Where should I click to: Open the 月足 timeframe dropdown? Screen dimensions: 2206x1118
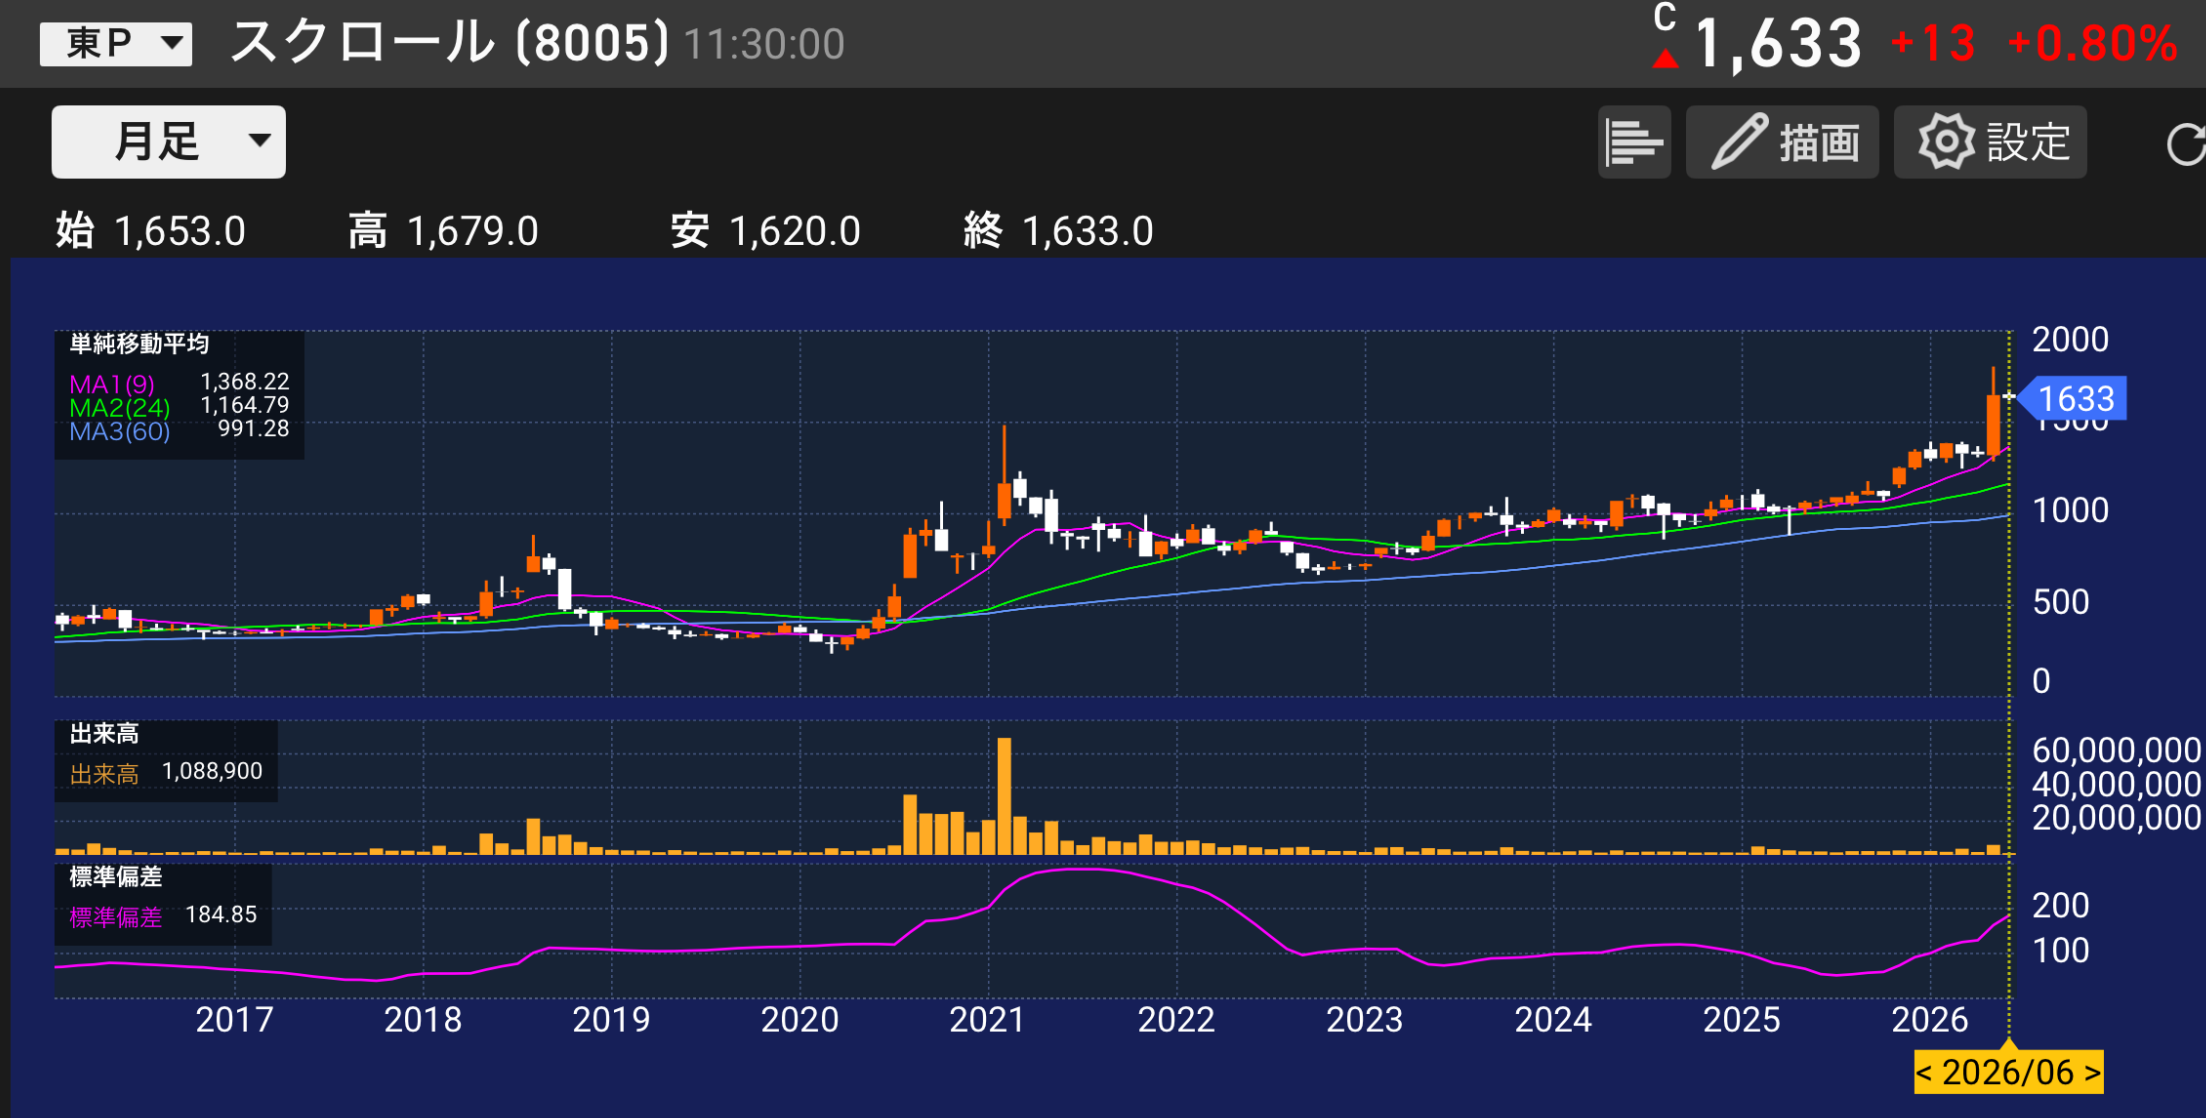(168, 142)
